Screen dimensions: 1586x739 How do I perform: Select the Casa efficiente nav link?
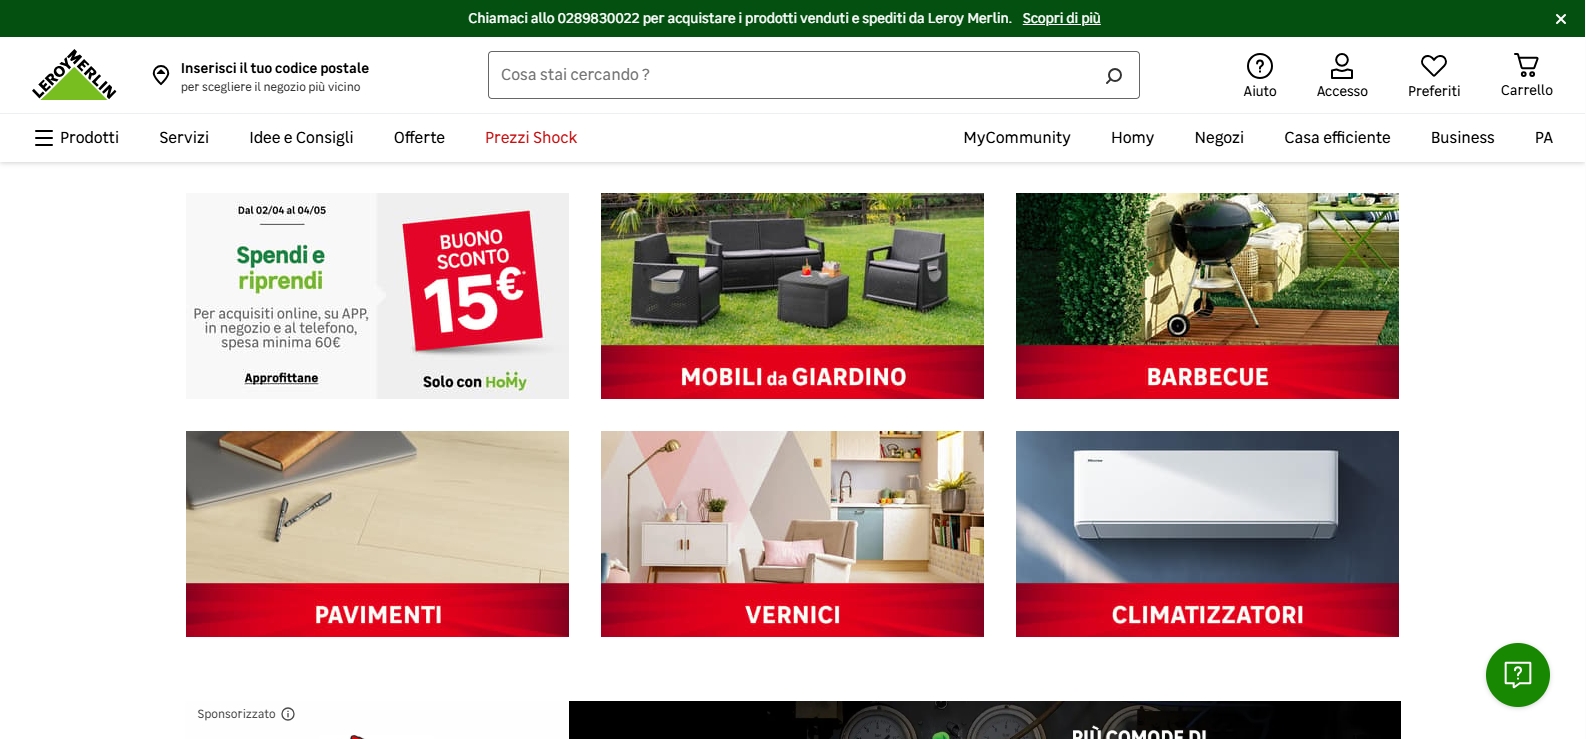pos(1337,138)
